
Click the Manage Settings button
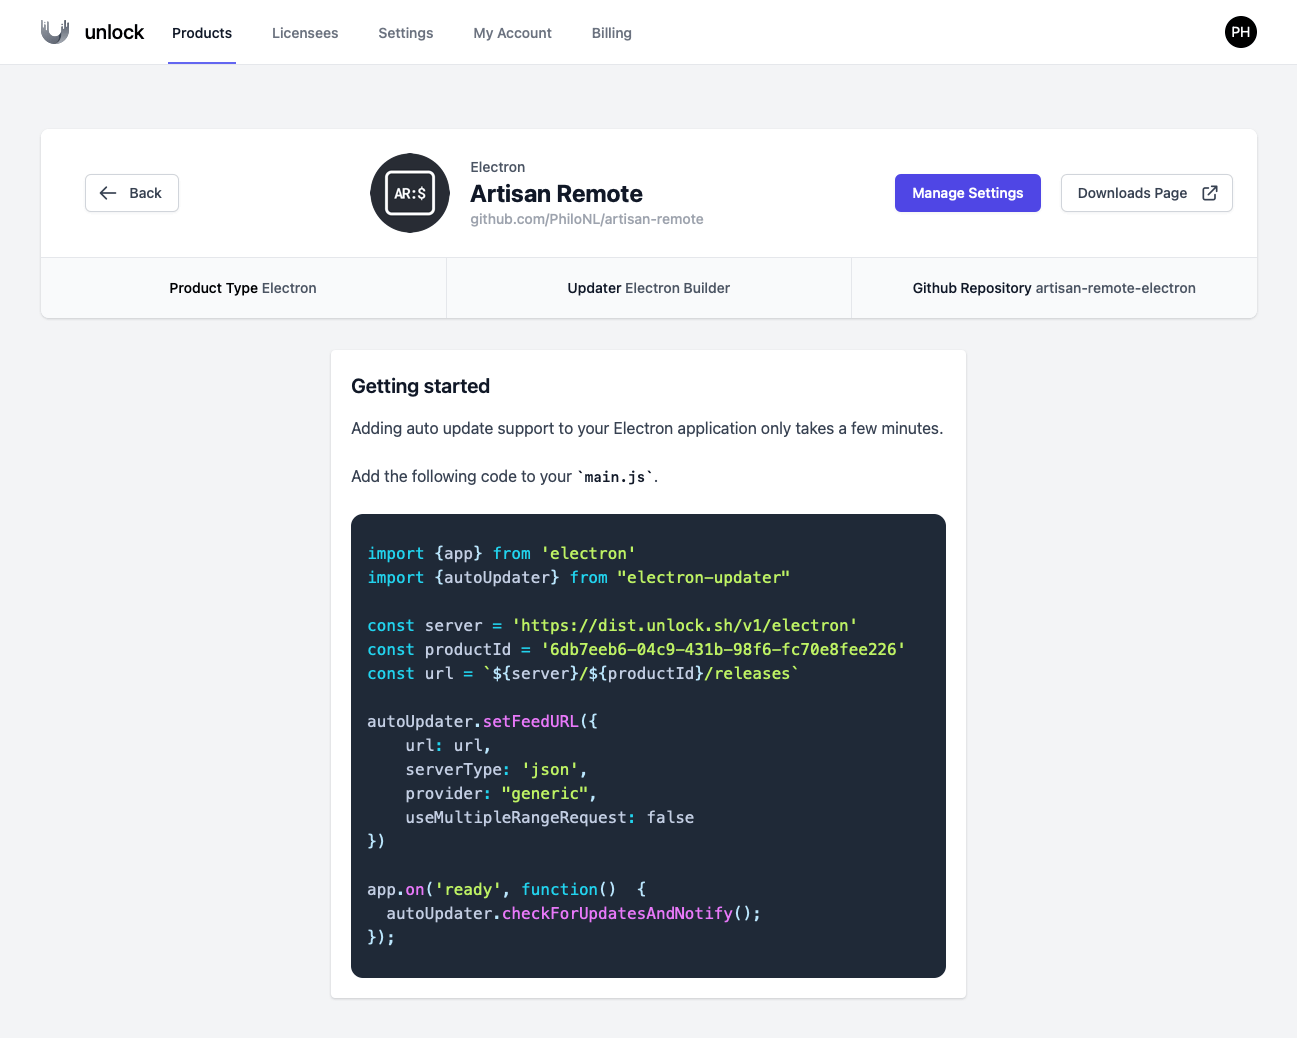(967, 193)
